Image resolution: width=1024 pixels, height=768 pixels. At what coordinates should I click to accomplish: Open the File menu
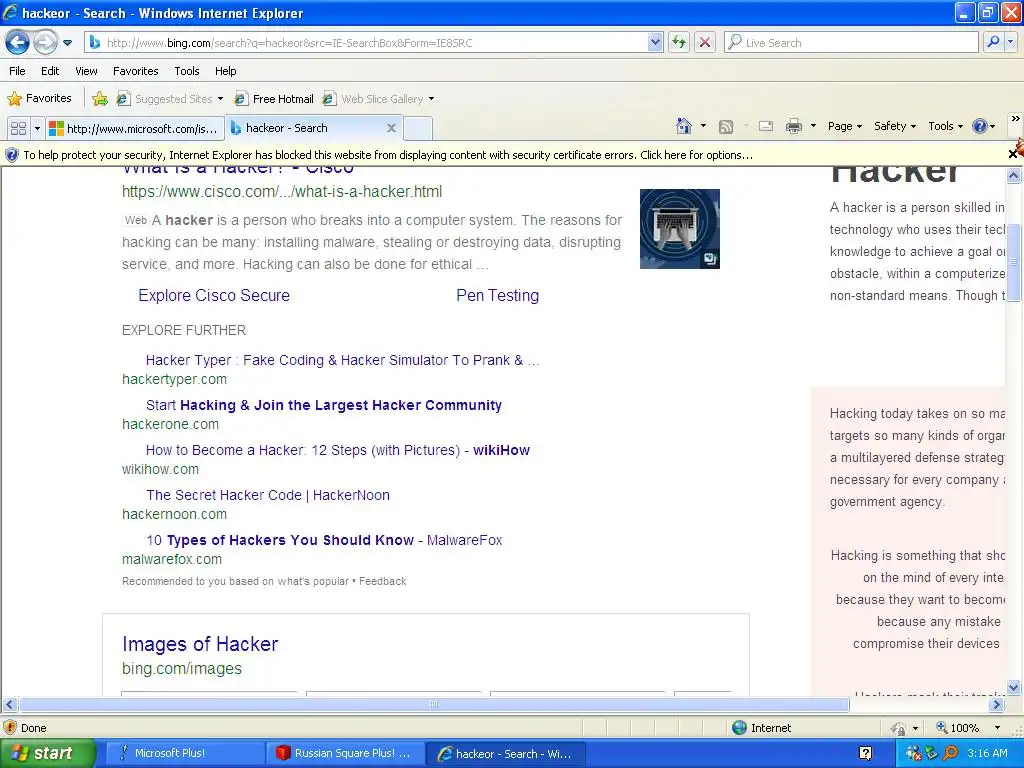click(x=18, y=71)
